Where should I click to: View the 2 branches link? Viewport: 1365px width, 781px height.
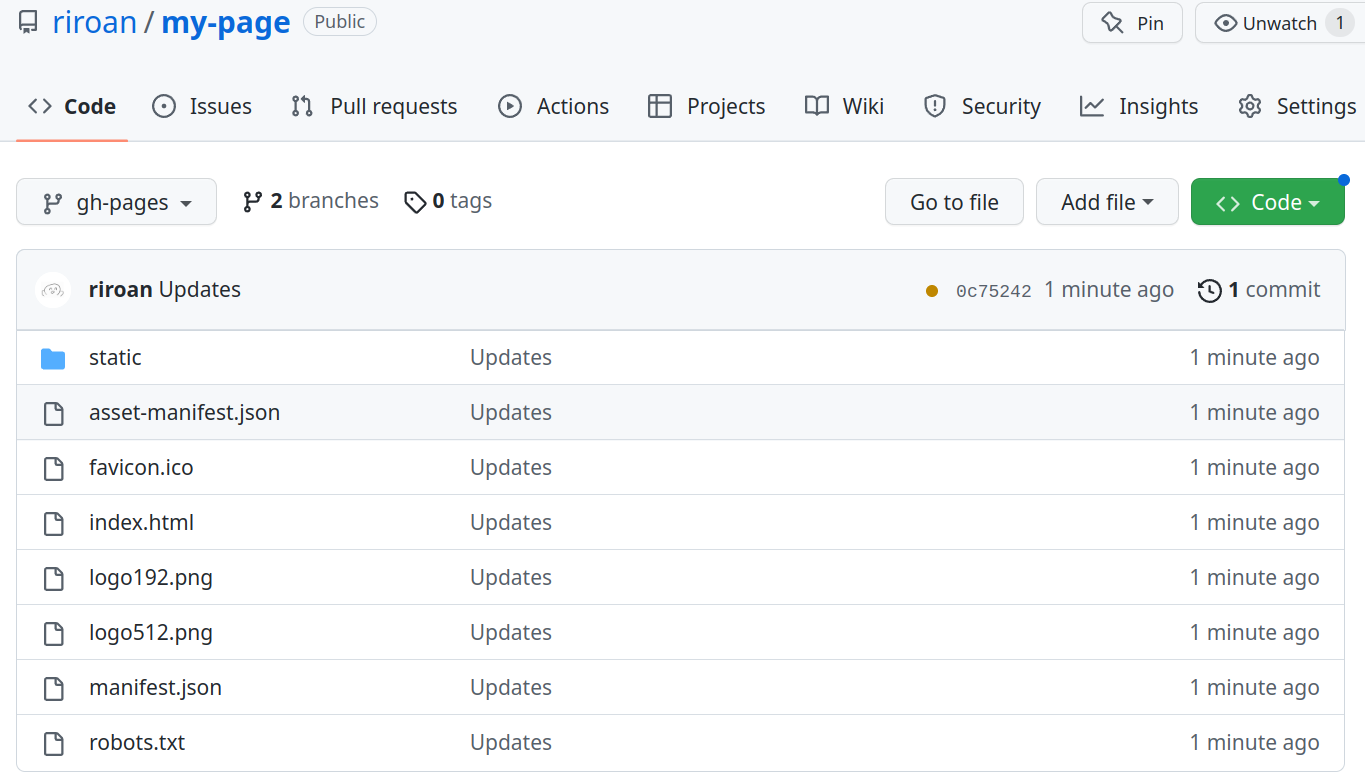click(x=311, y=201)
